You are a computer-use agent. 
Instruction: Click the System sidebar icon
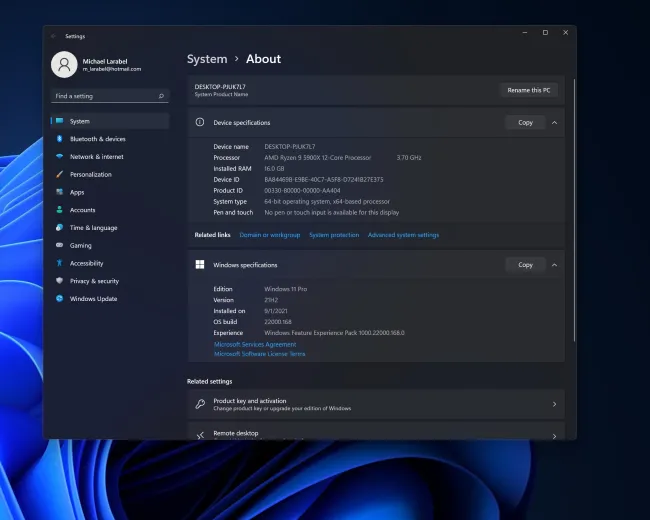pyautogui.click(x=60, y=121)
